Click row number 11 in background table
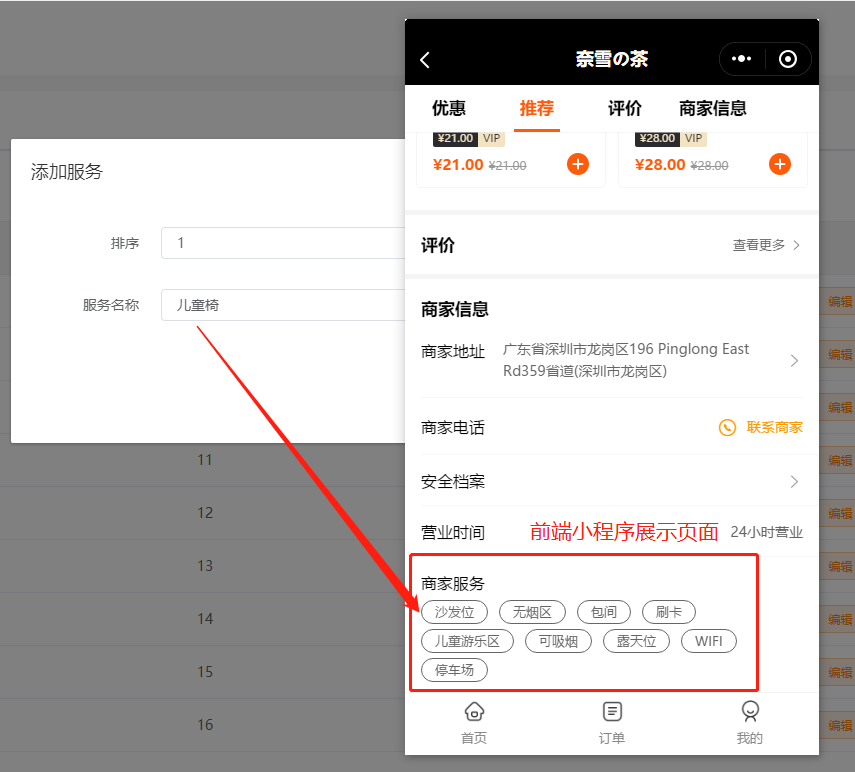The height and width of the screenshot is (772, 855). click(205, 460)
